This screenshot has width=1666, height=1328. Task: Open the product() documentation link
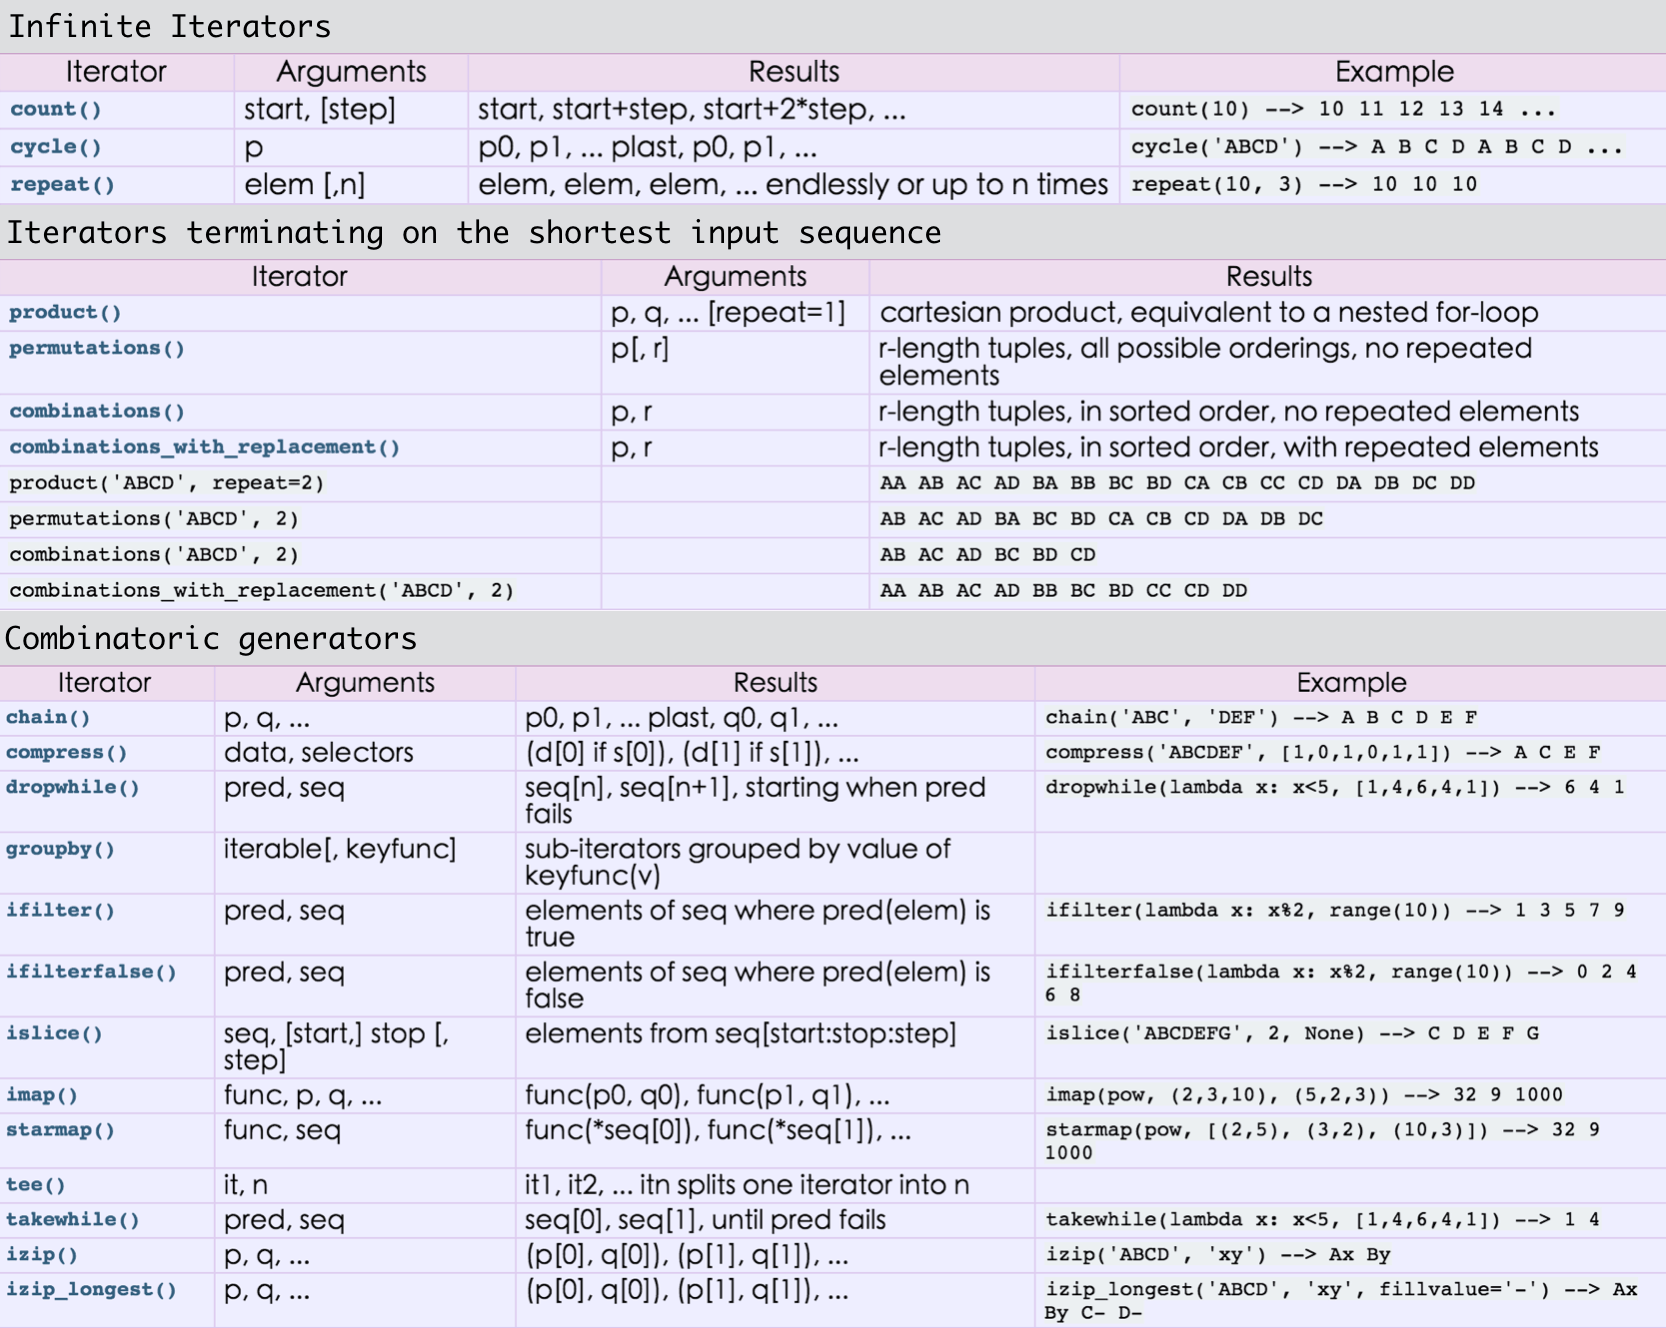coord(65,313)
